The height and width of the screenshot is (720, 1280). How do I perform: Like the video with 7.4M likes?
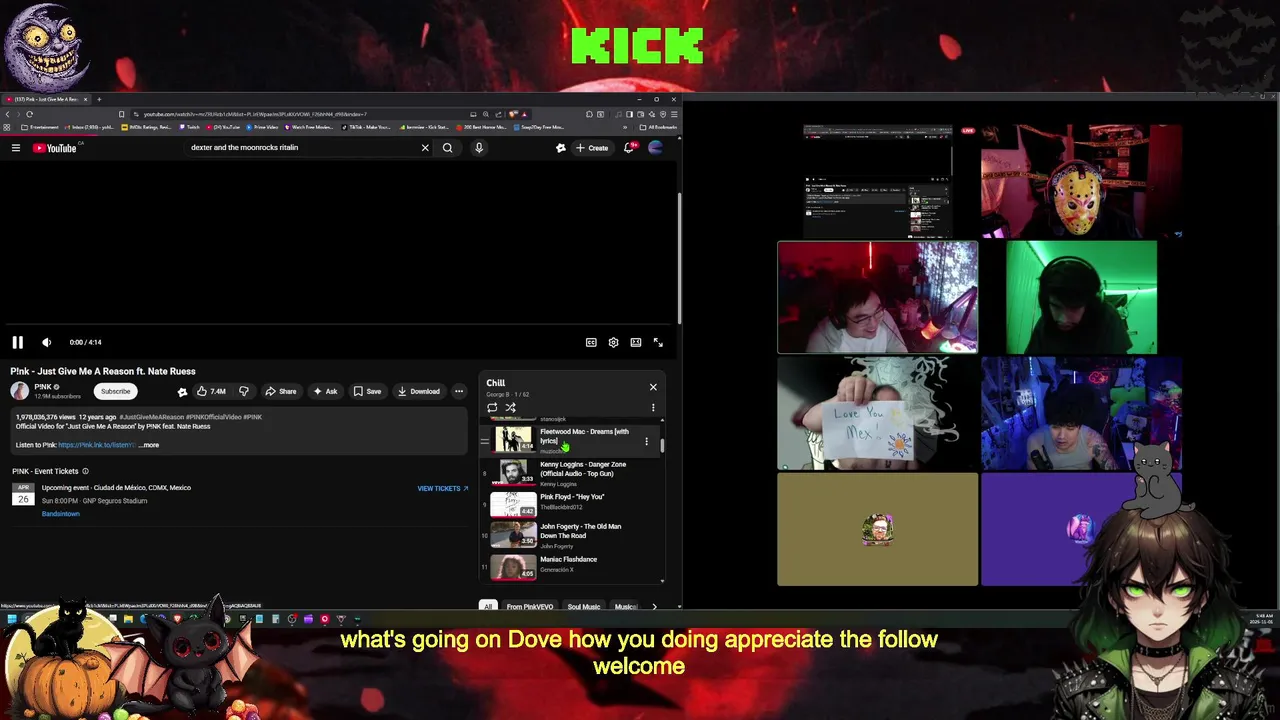click(211, 391)
